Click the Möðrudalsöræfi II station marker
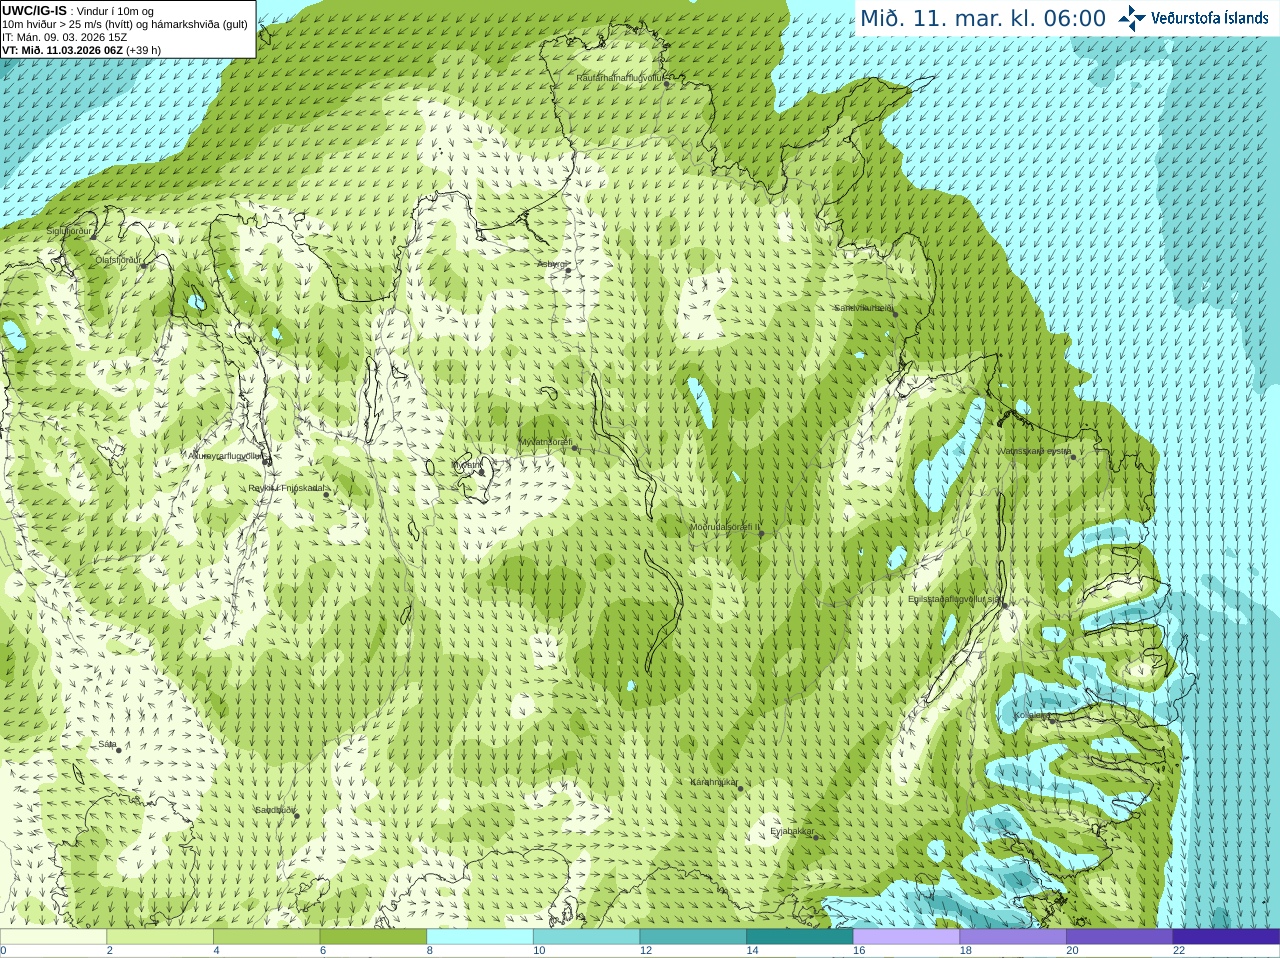The width and height of the screenshot is (1280, 958). [761, 534]
